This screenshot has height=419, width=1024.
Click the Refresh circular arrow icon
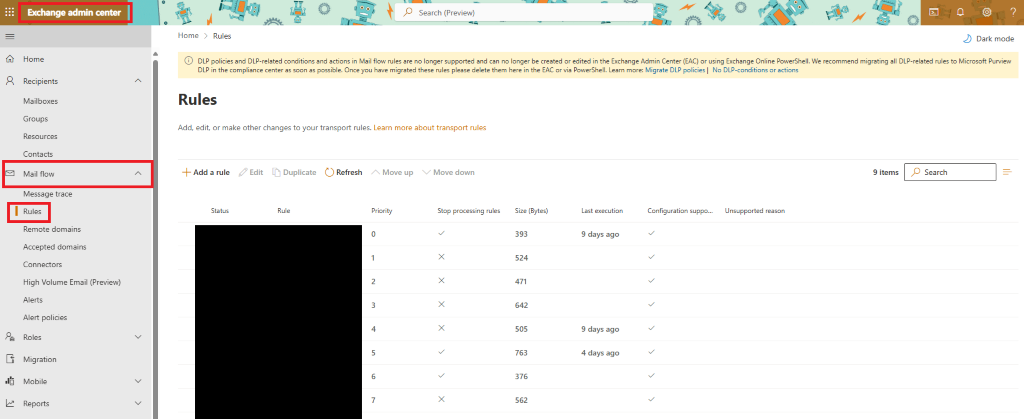click(x=330, y=172)
